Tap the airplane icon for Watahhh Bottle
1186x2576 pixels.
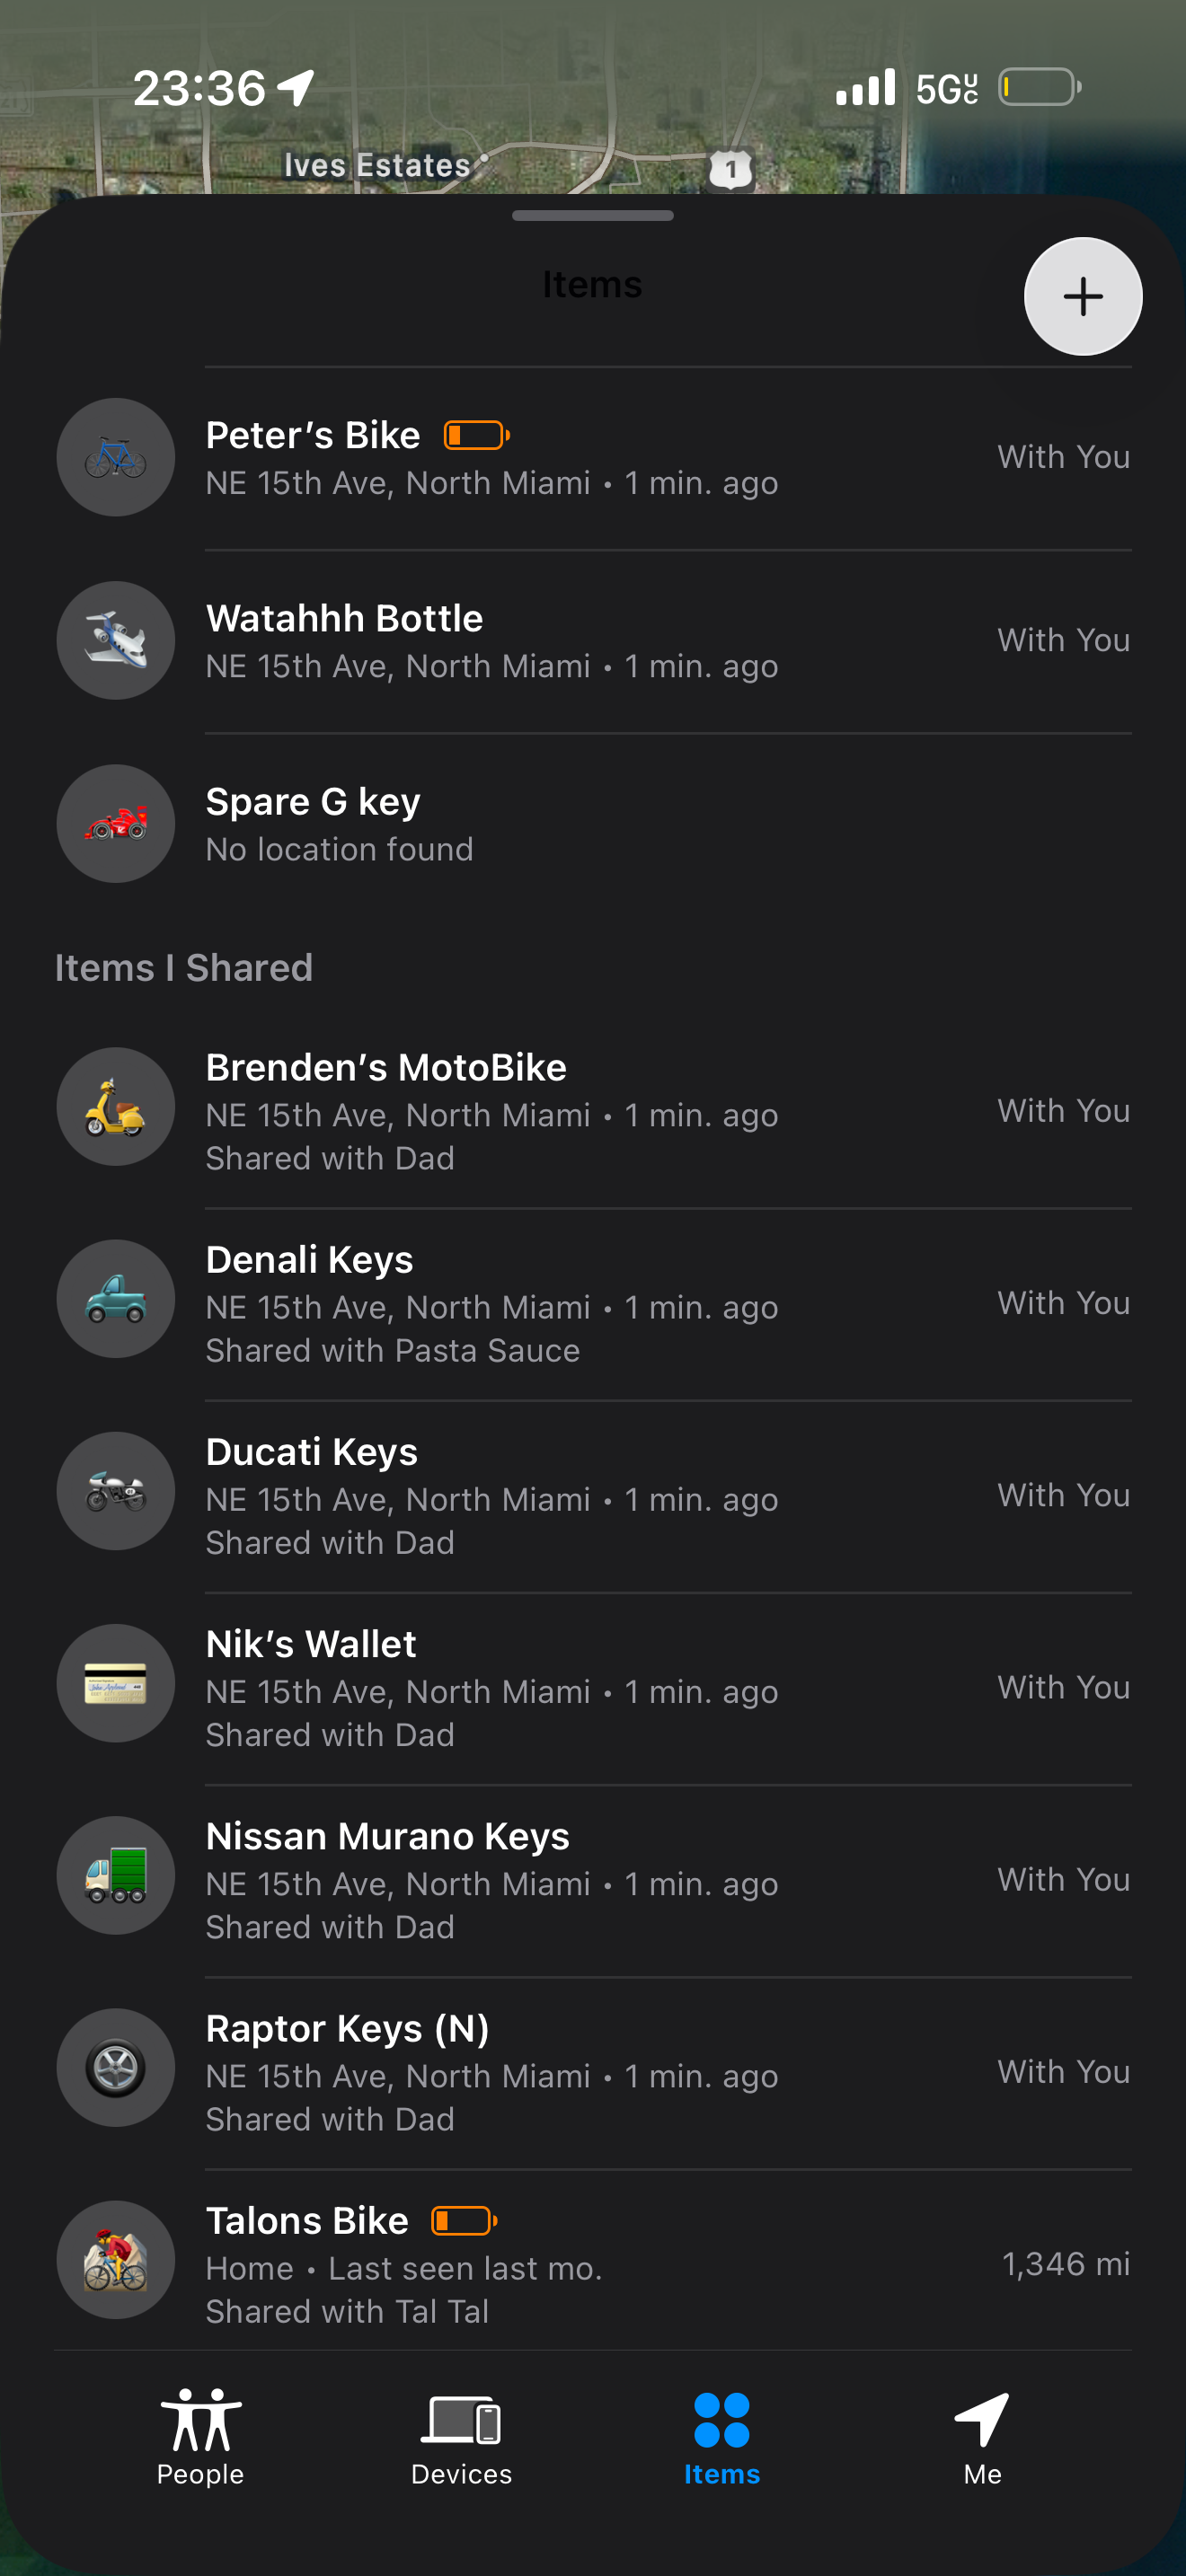coord(116,640)
